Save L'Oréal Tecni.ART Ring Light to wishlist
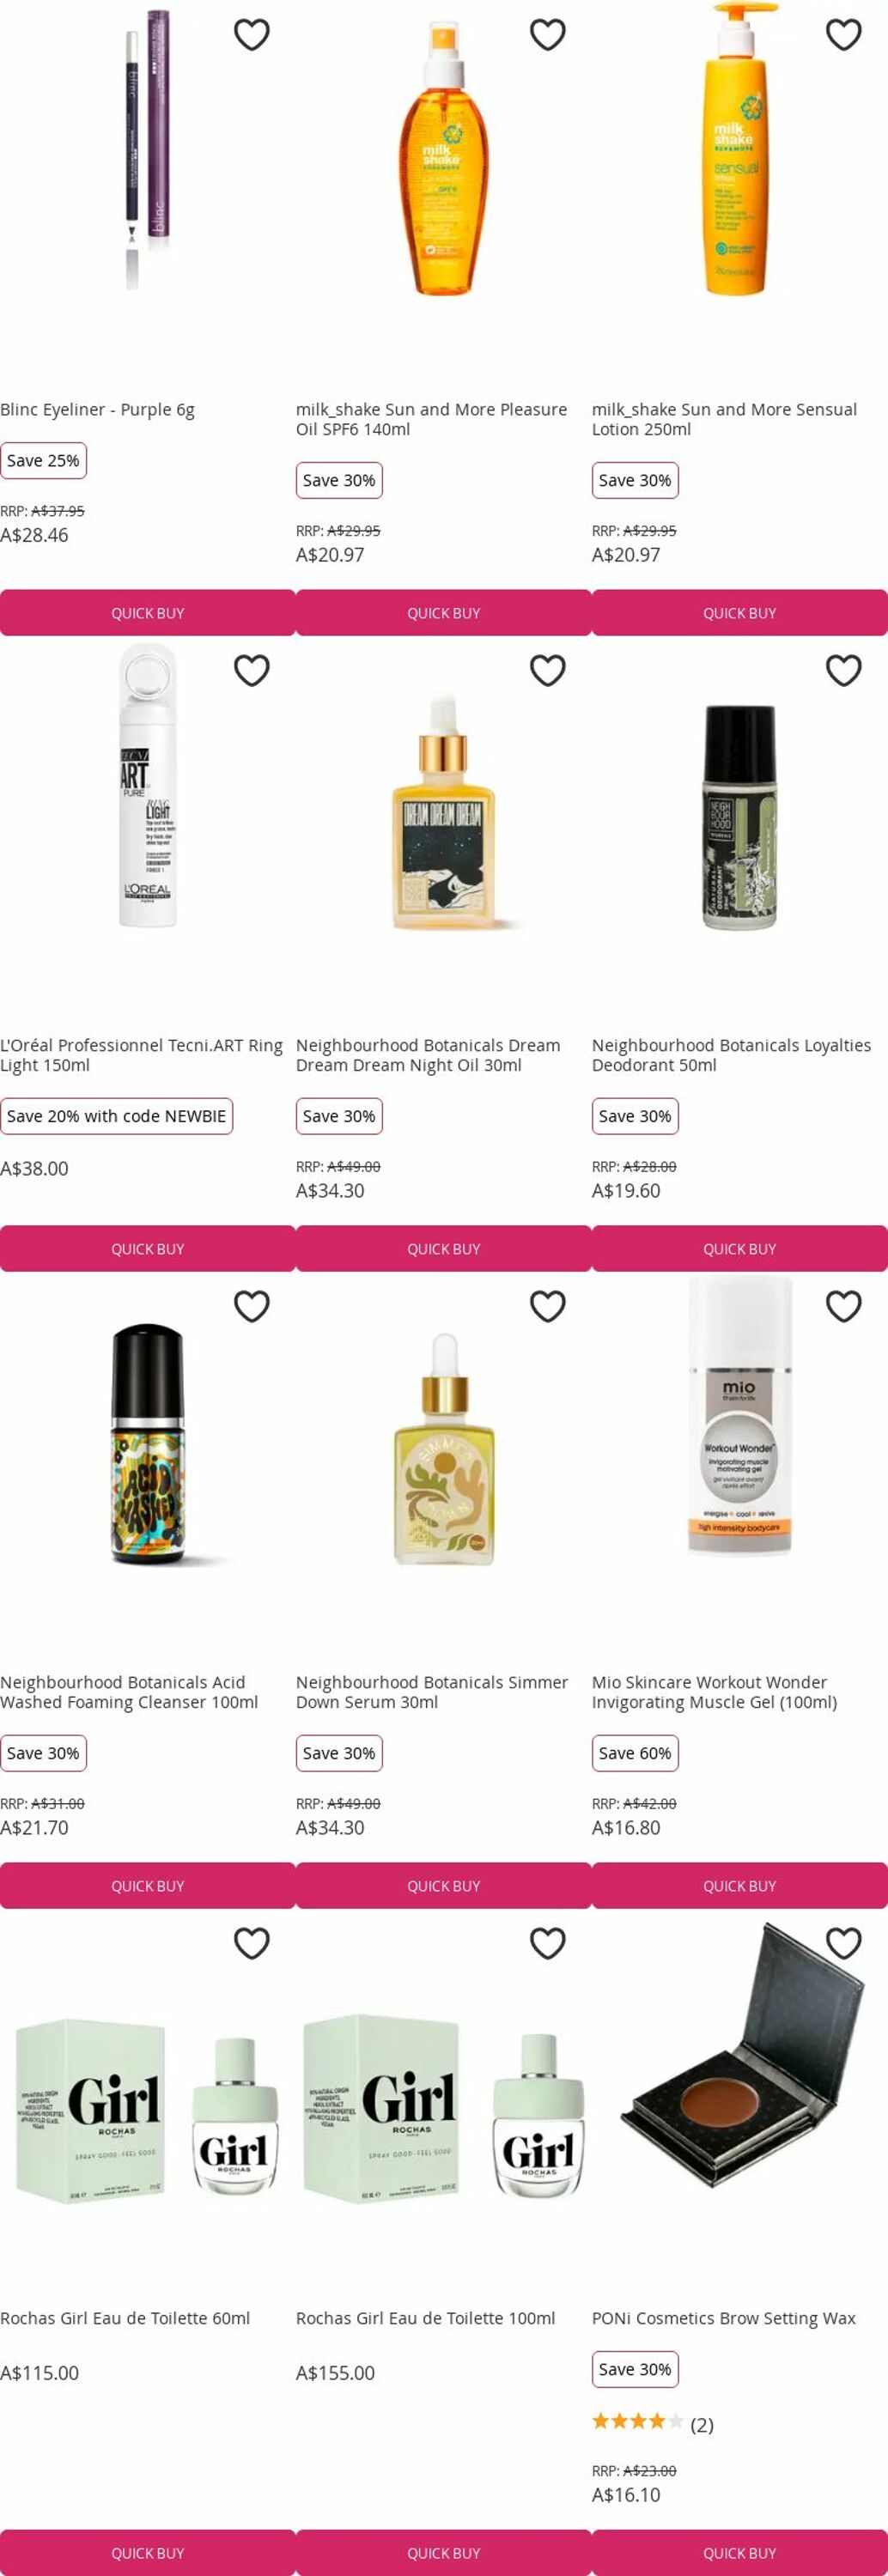The image size is (888, 2576). (x=252, y=670)
